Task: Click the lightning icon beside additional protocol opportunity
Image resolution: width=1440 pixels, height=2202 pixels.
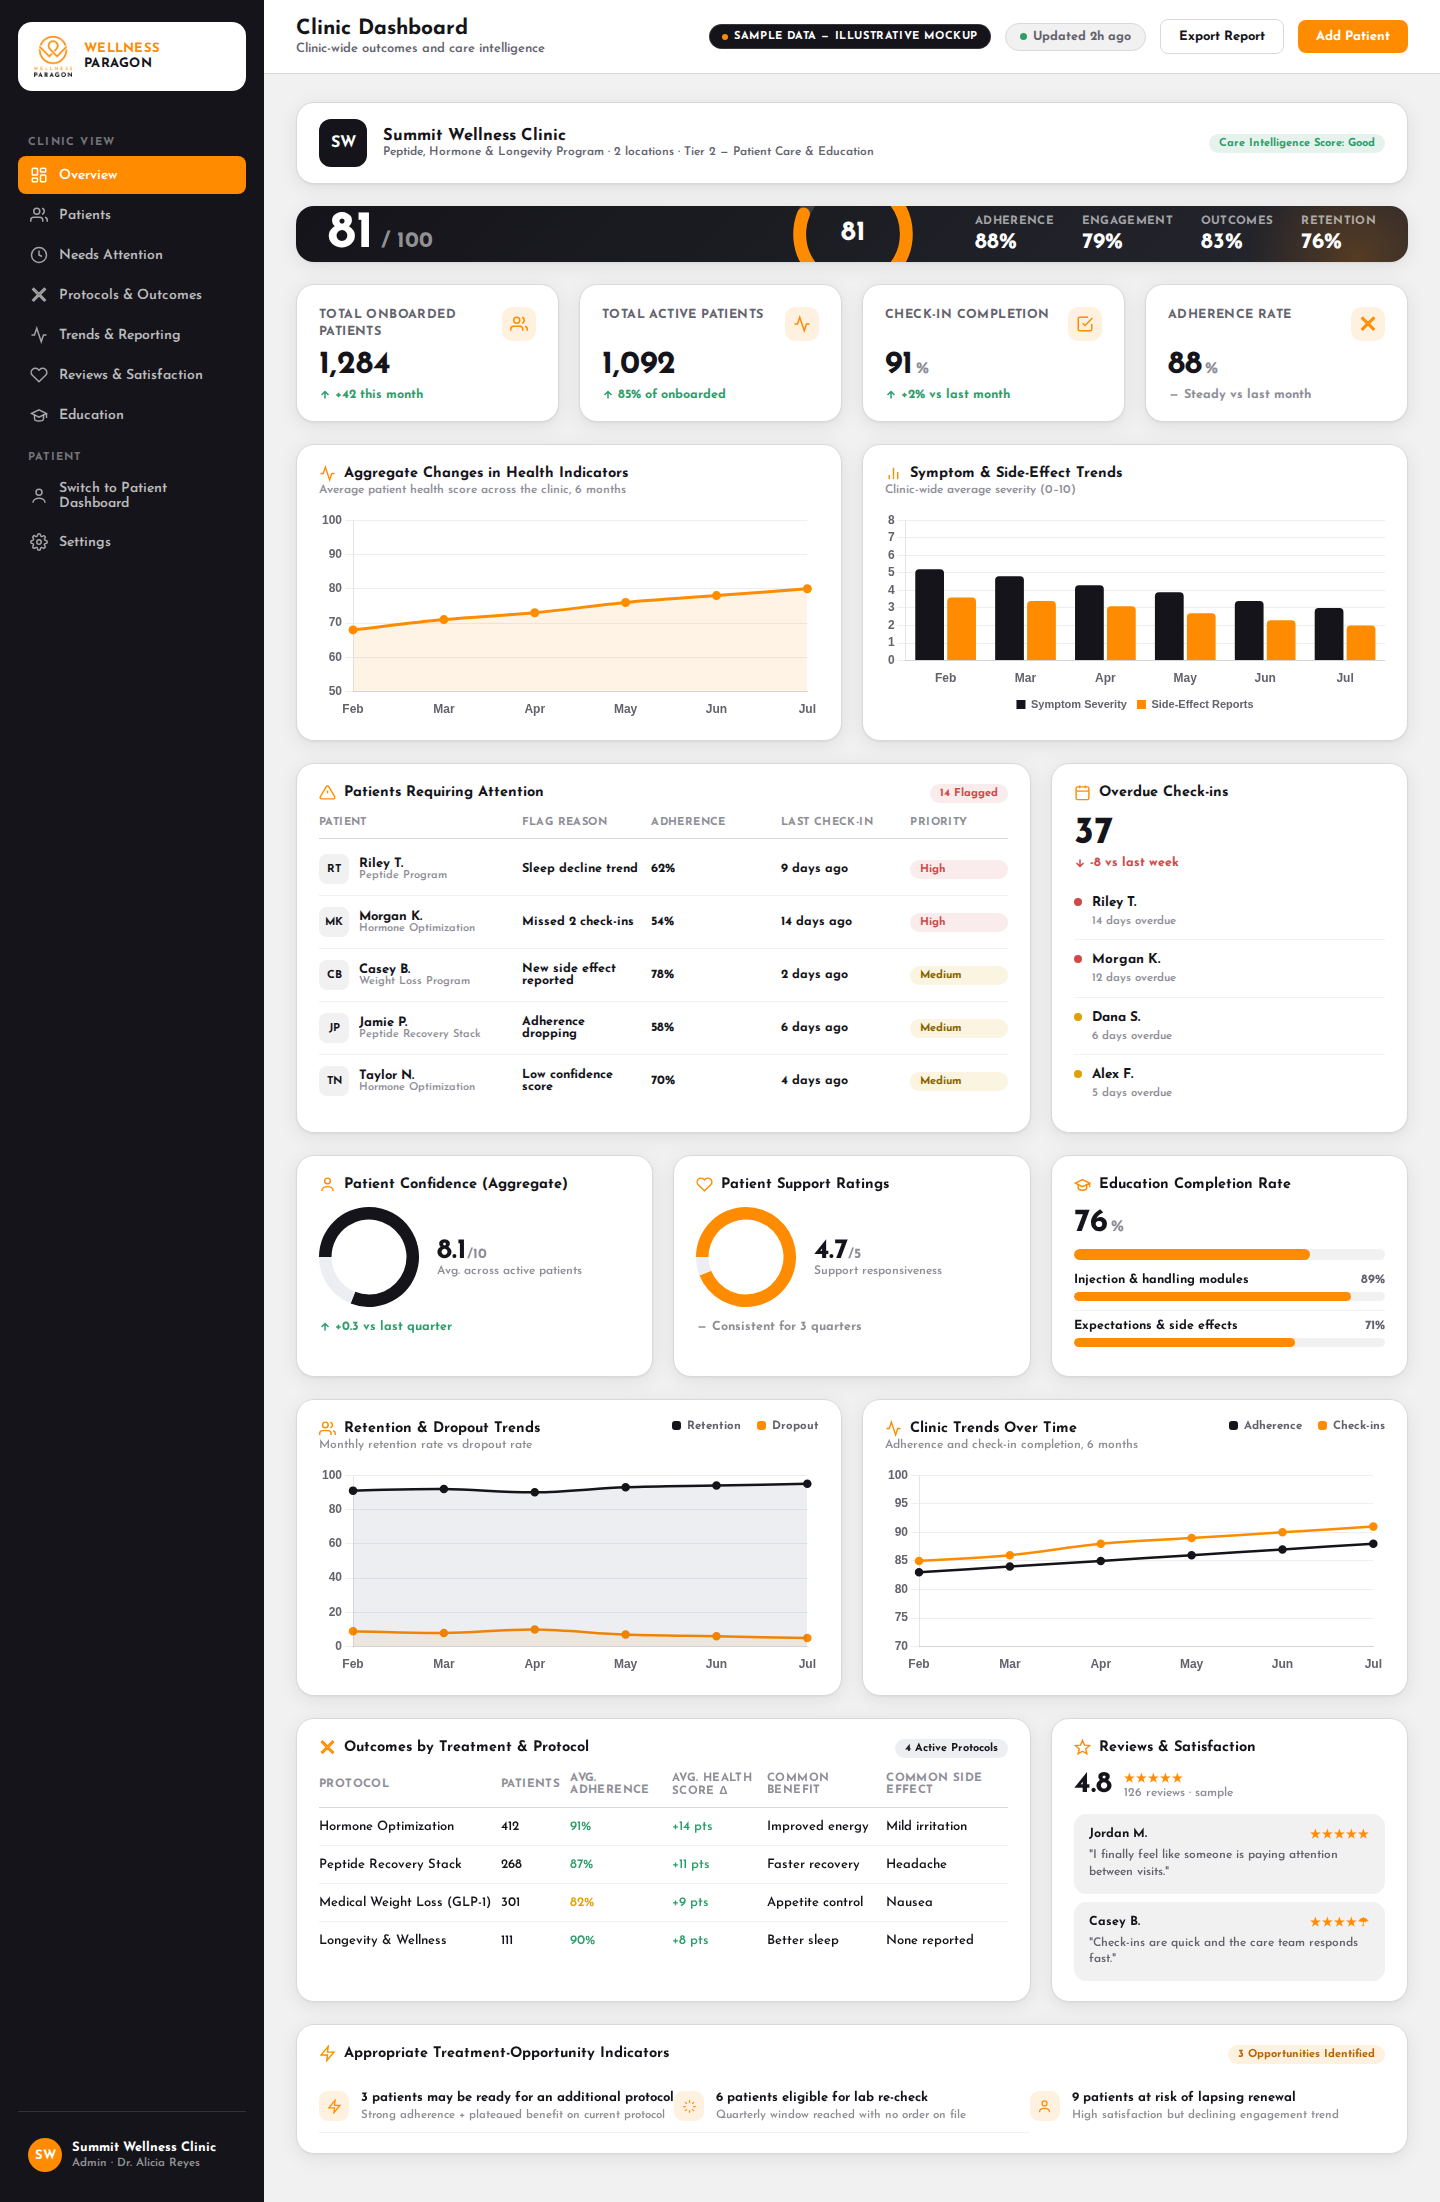Action: point(334,2106)
